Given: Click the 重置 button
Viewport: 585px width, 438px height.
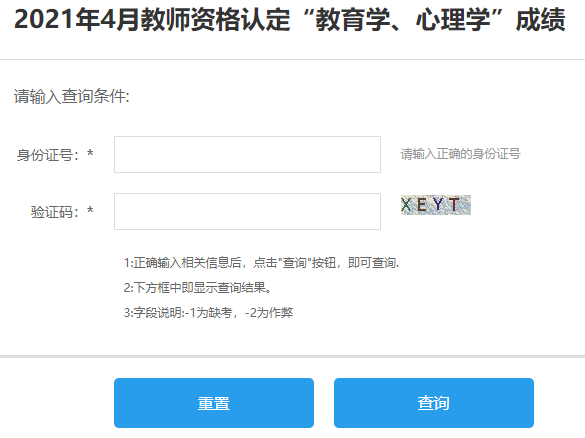Looking at the screenshot, I should (214, 403).
